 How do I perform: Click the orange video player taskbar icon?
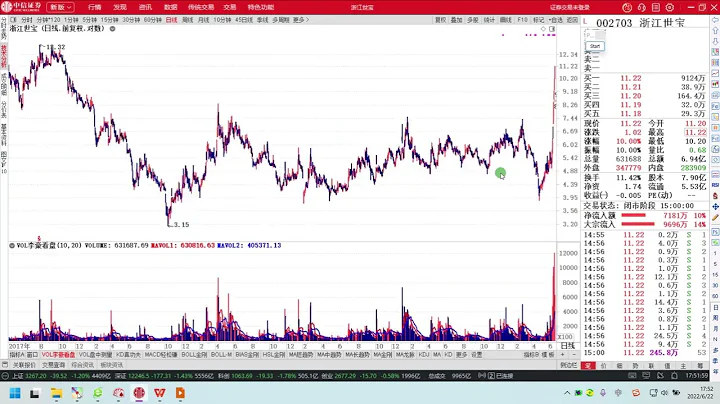[180, 393]
